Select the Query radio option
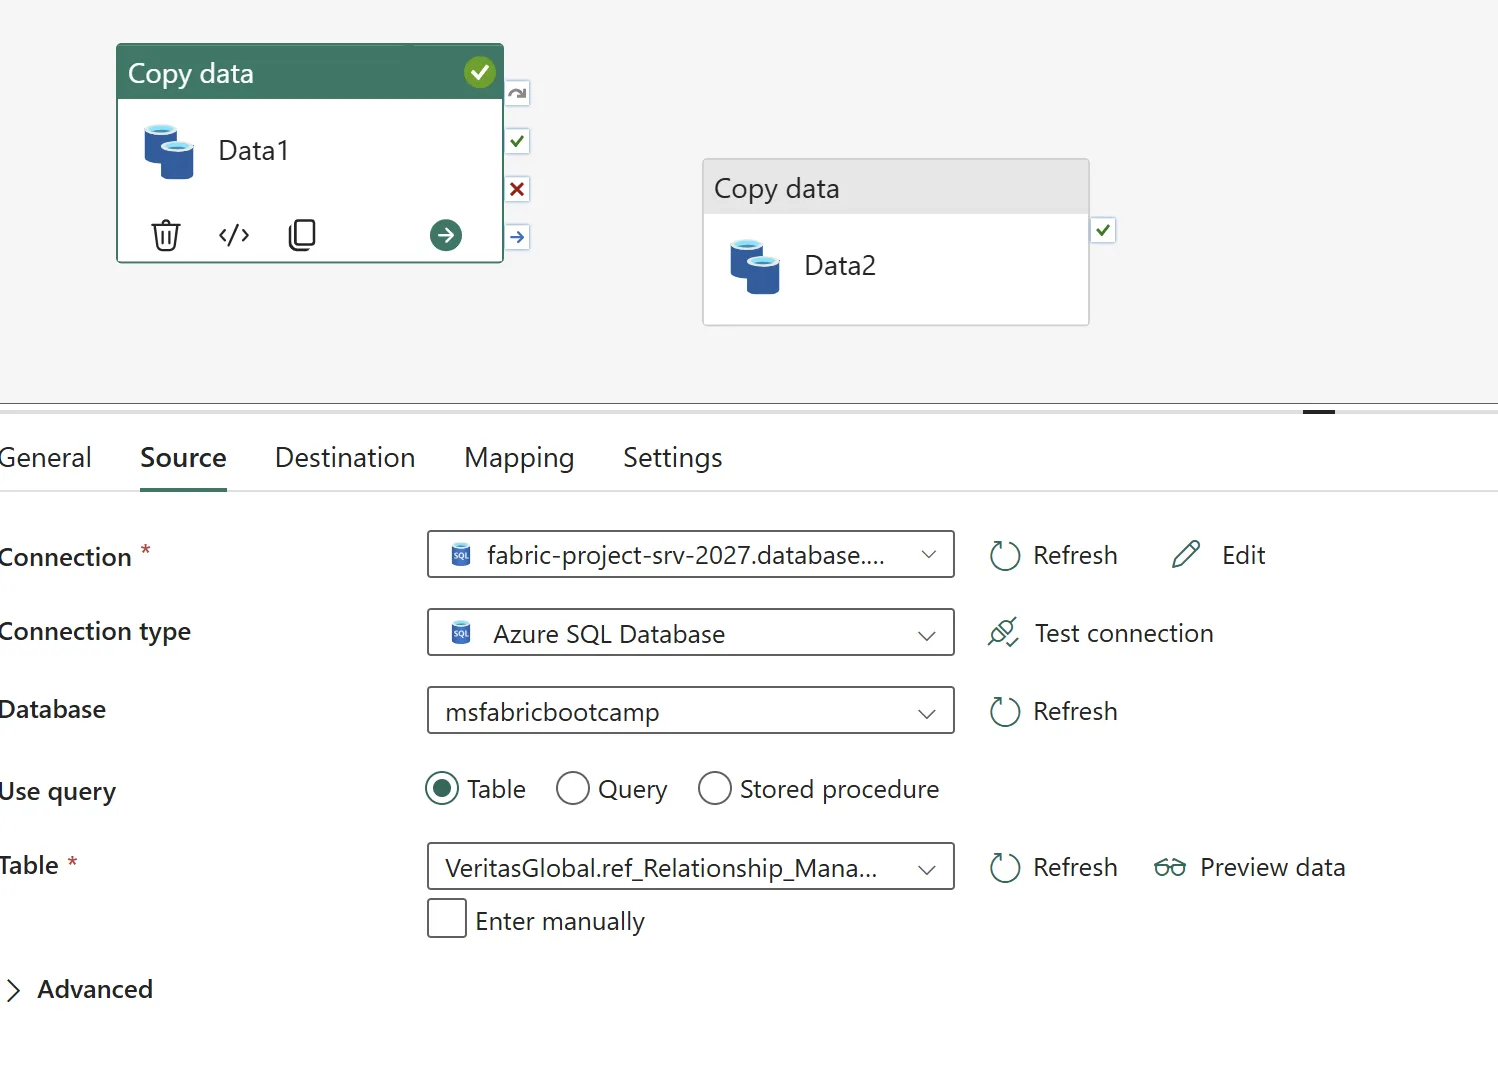This screenshot has height=1068, width=1498. [x=573, y=789]
